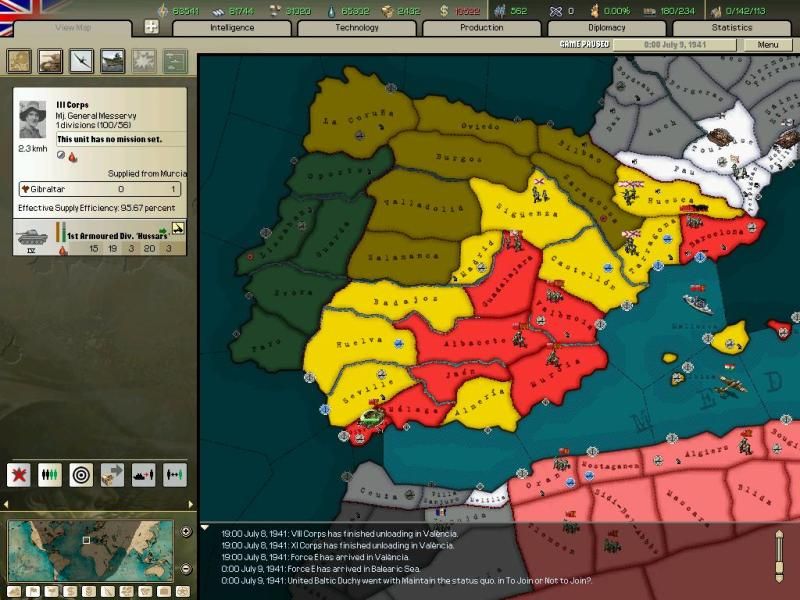Open the Statistics tab

[x=732, y=28]
